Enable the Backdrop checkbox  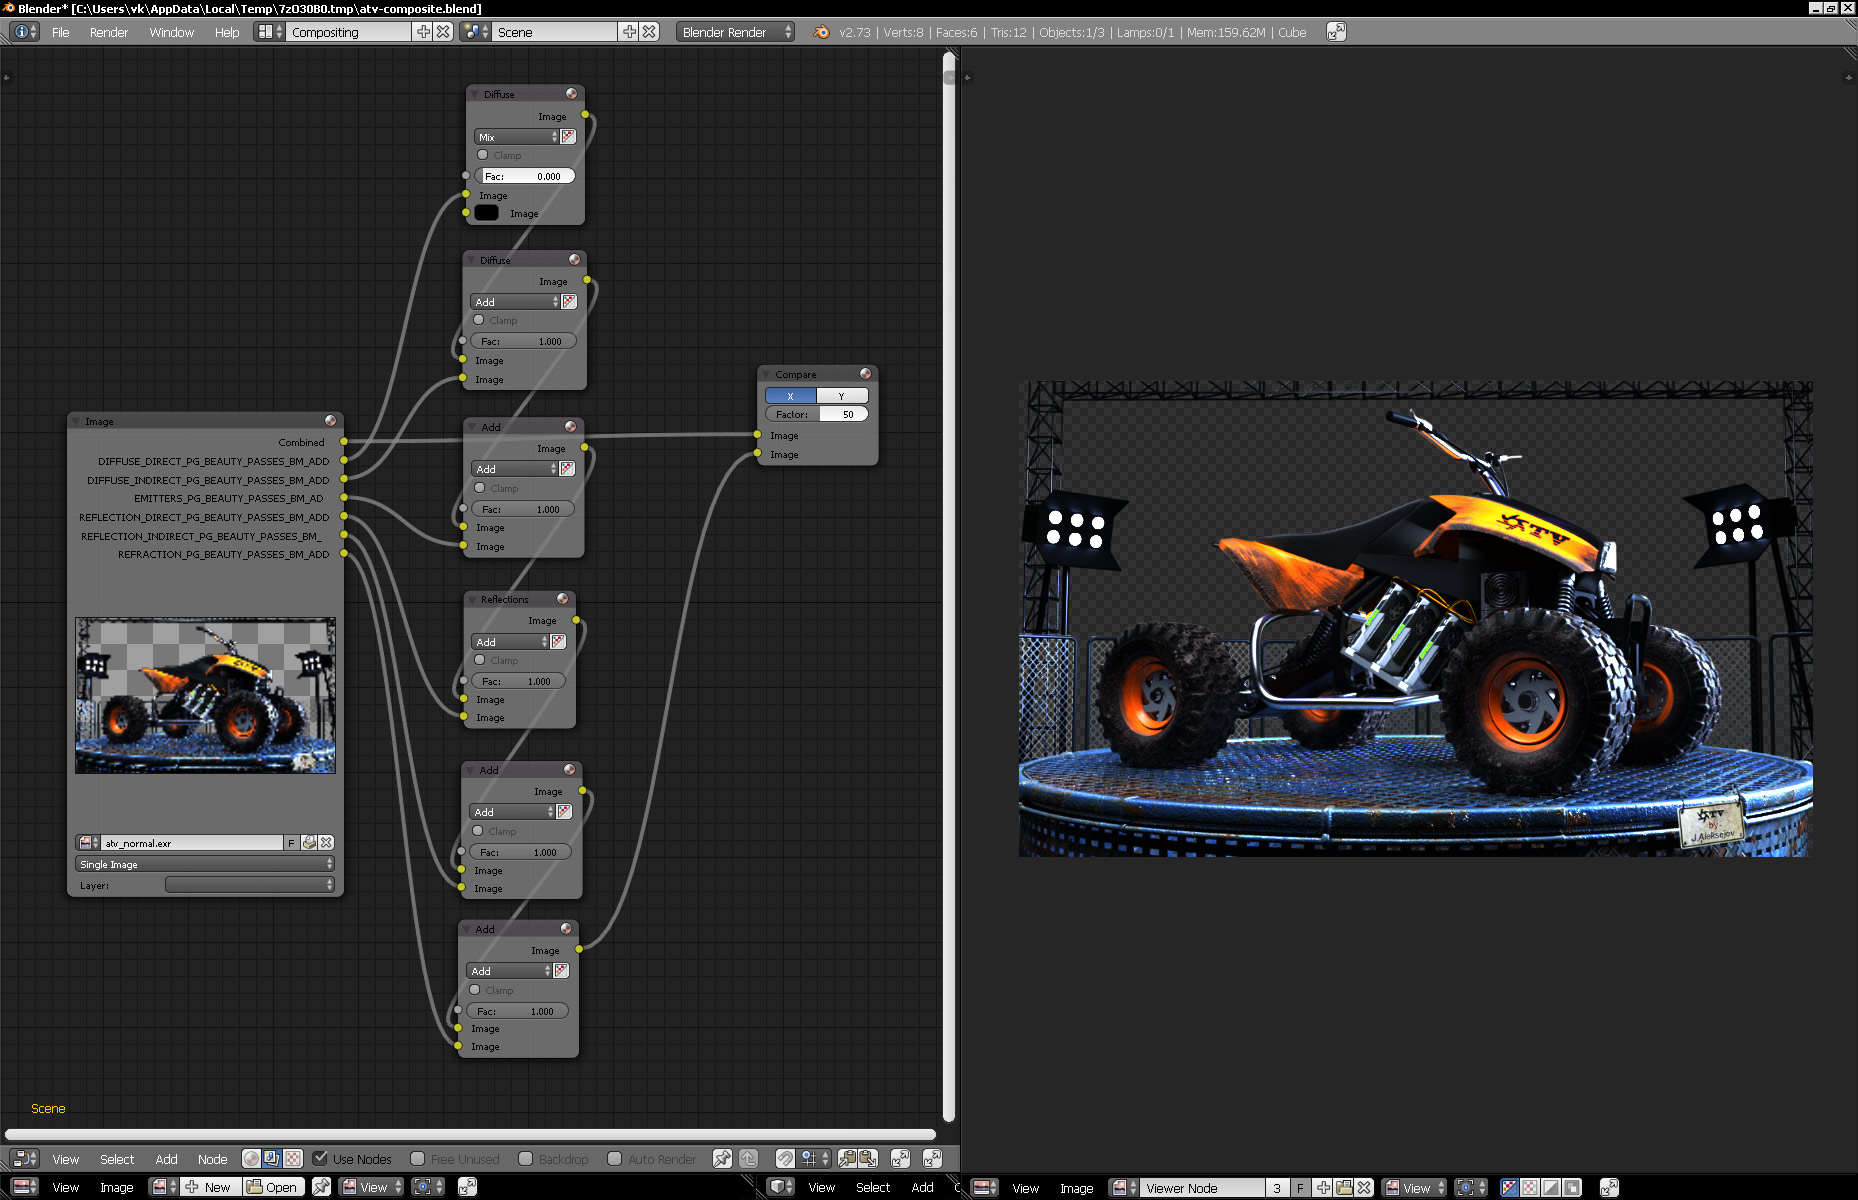526,1158
